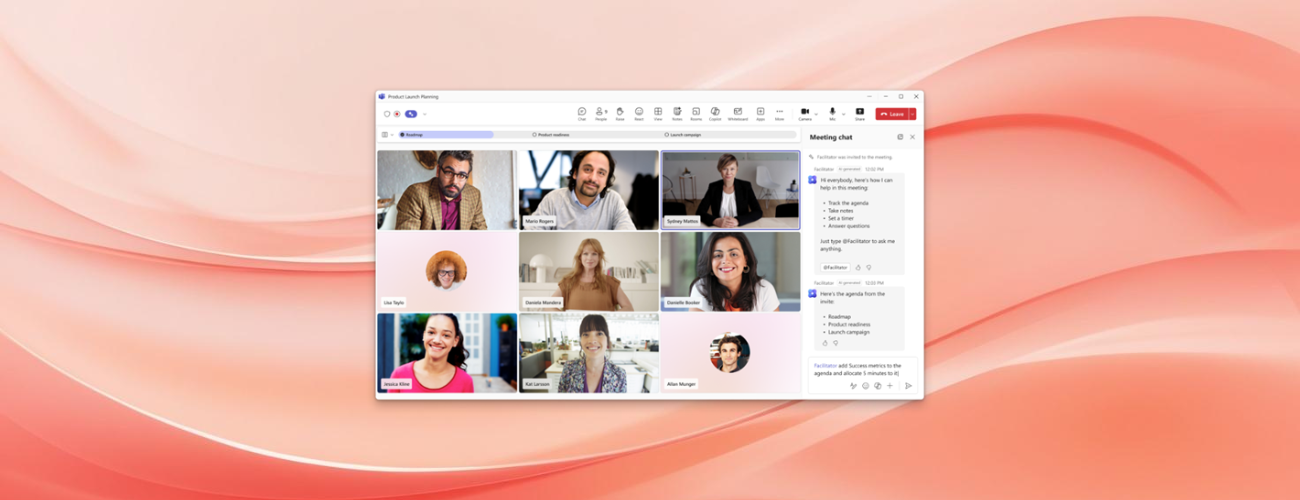Open the emoji picker in chat compose

point(866,385)
